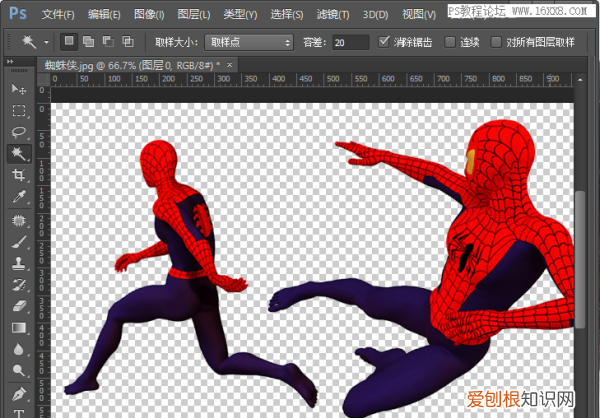Choose the Clone Stamp tool
The width and height of the screenshot is (600, 418).
pyautogui.click(x=18, y=263)
